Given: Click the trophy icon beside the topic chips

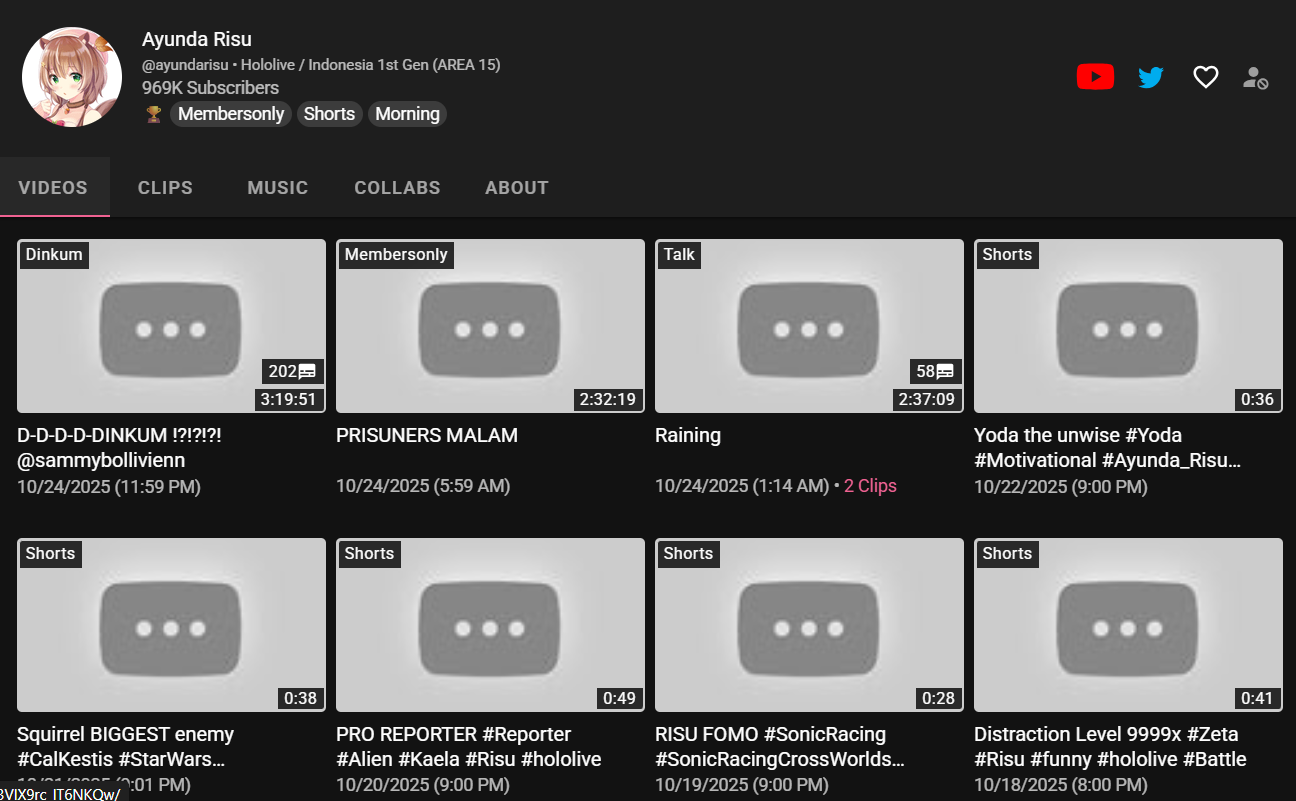Looking at the screenshot, I should point(153,114).
